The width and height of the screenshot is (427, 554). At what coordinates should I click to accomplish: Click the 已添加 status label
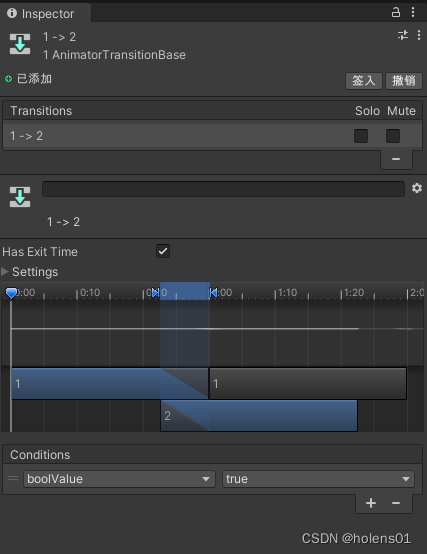click(34, 79)
